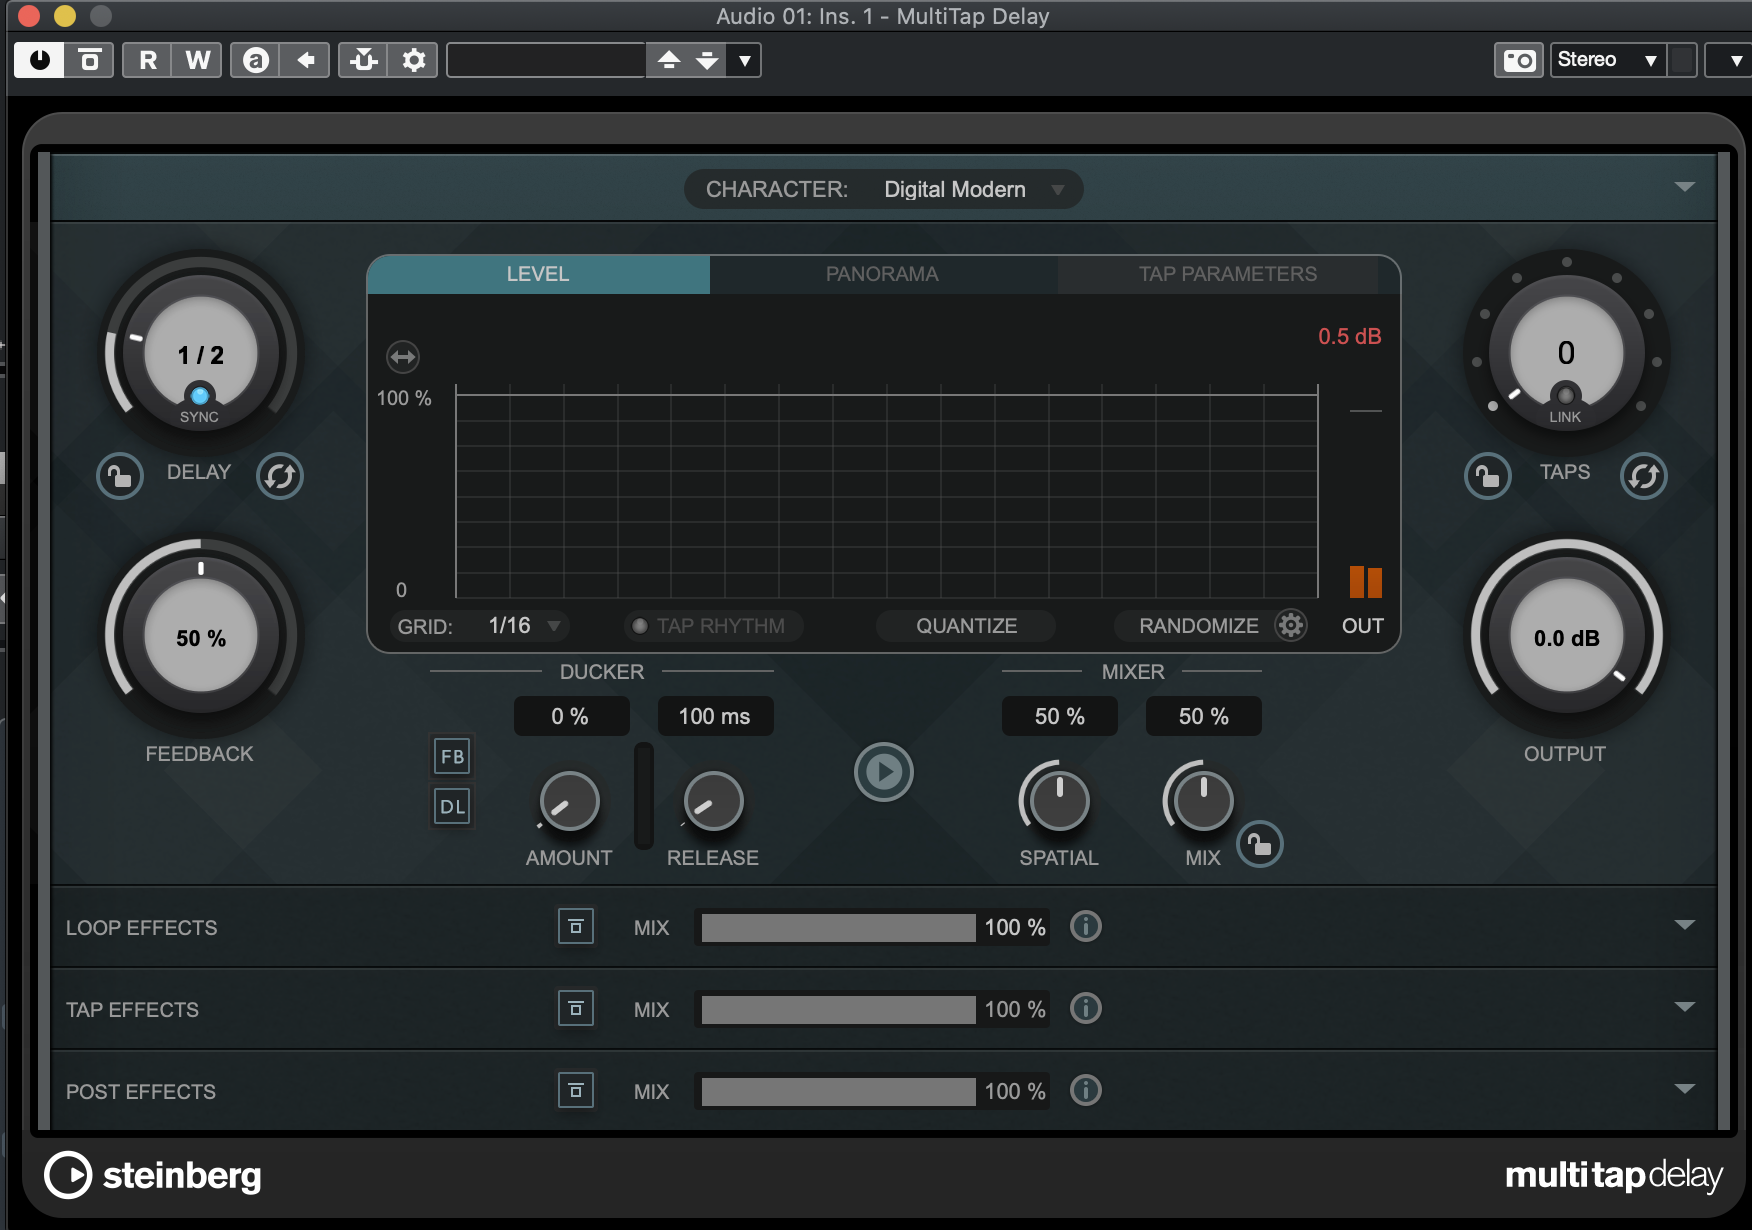
Task: Activate side-chain input icon
Action: [x=364, y=60]
